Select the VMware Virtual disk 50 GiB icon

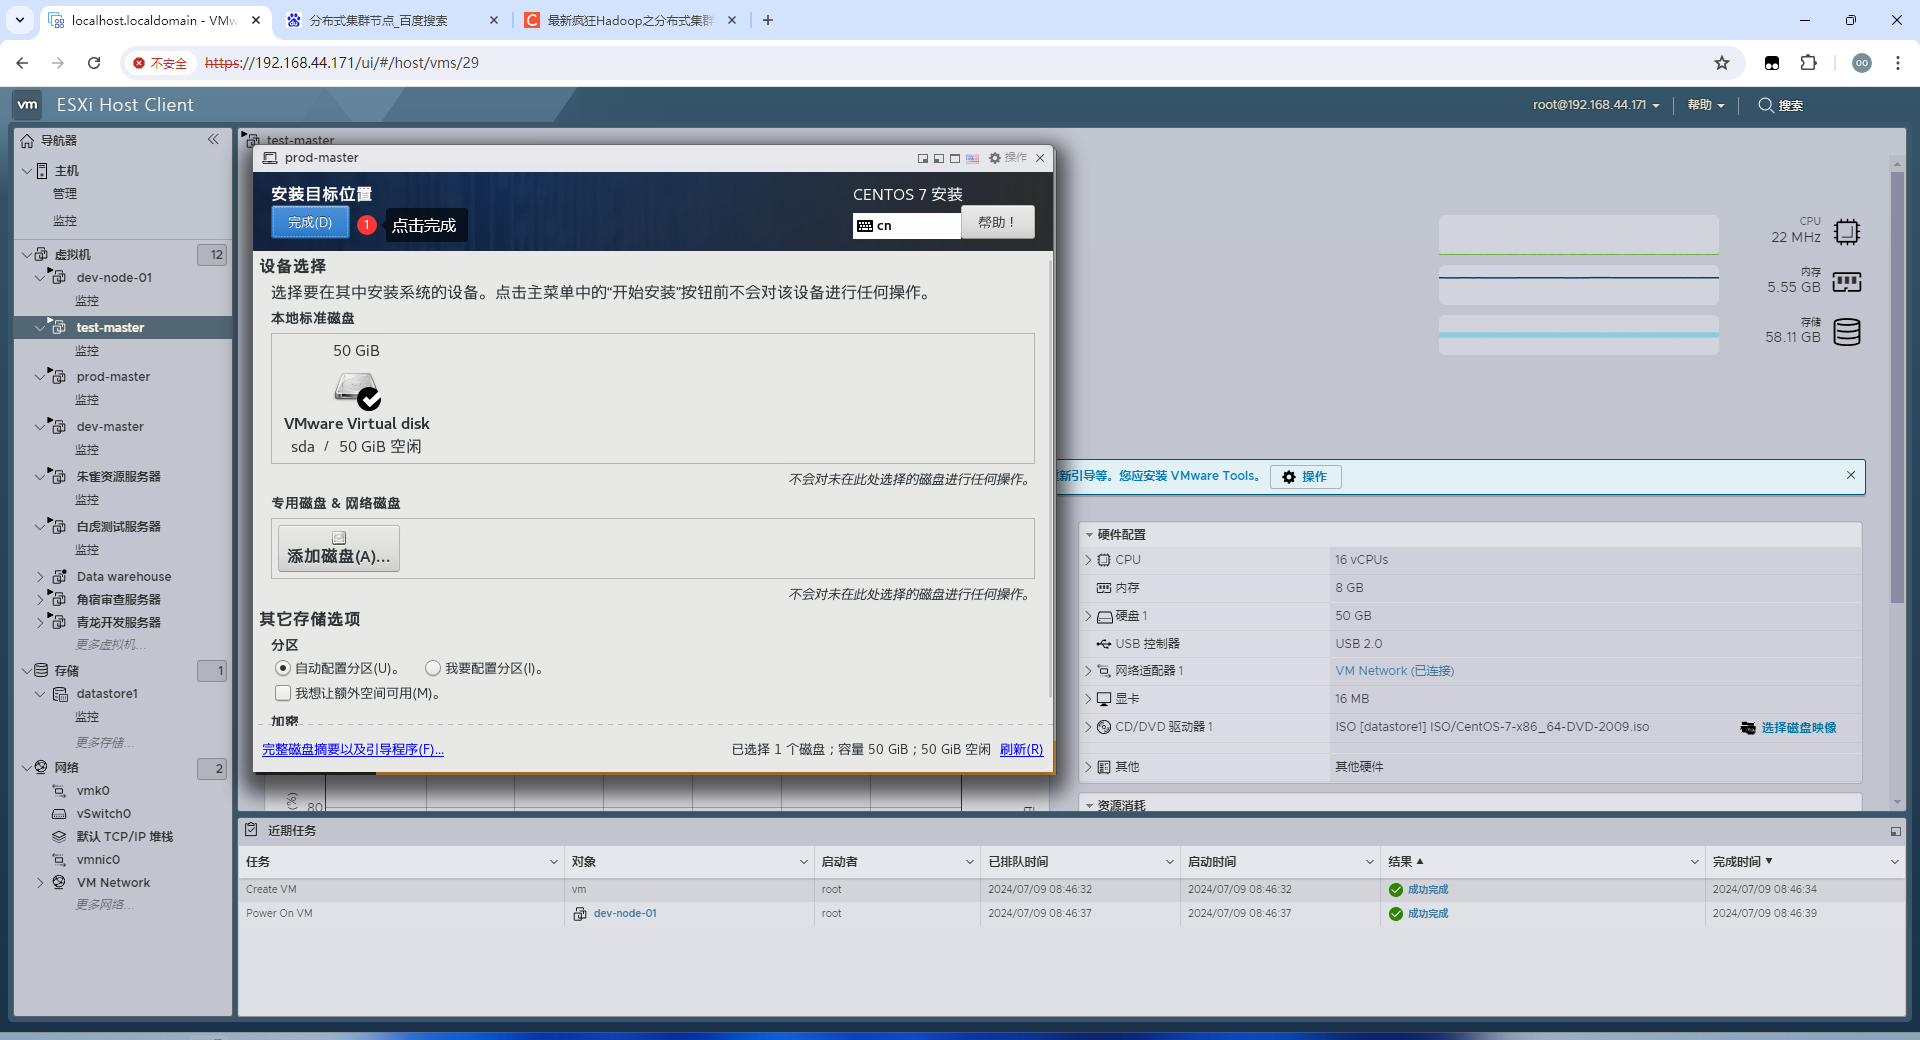357,391
